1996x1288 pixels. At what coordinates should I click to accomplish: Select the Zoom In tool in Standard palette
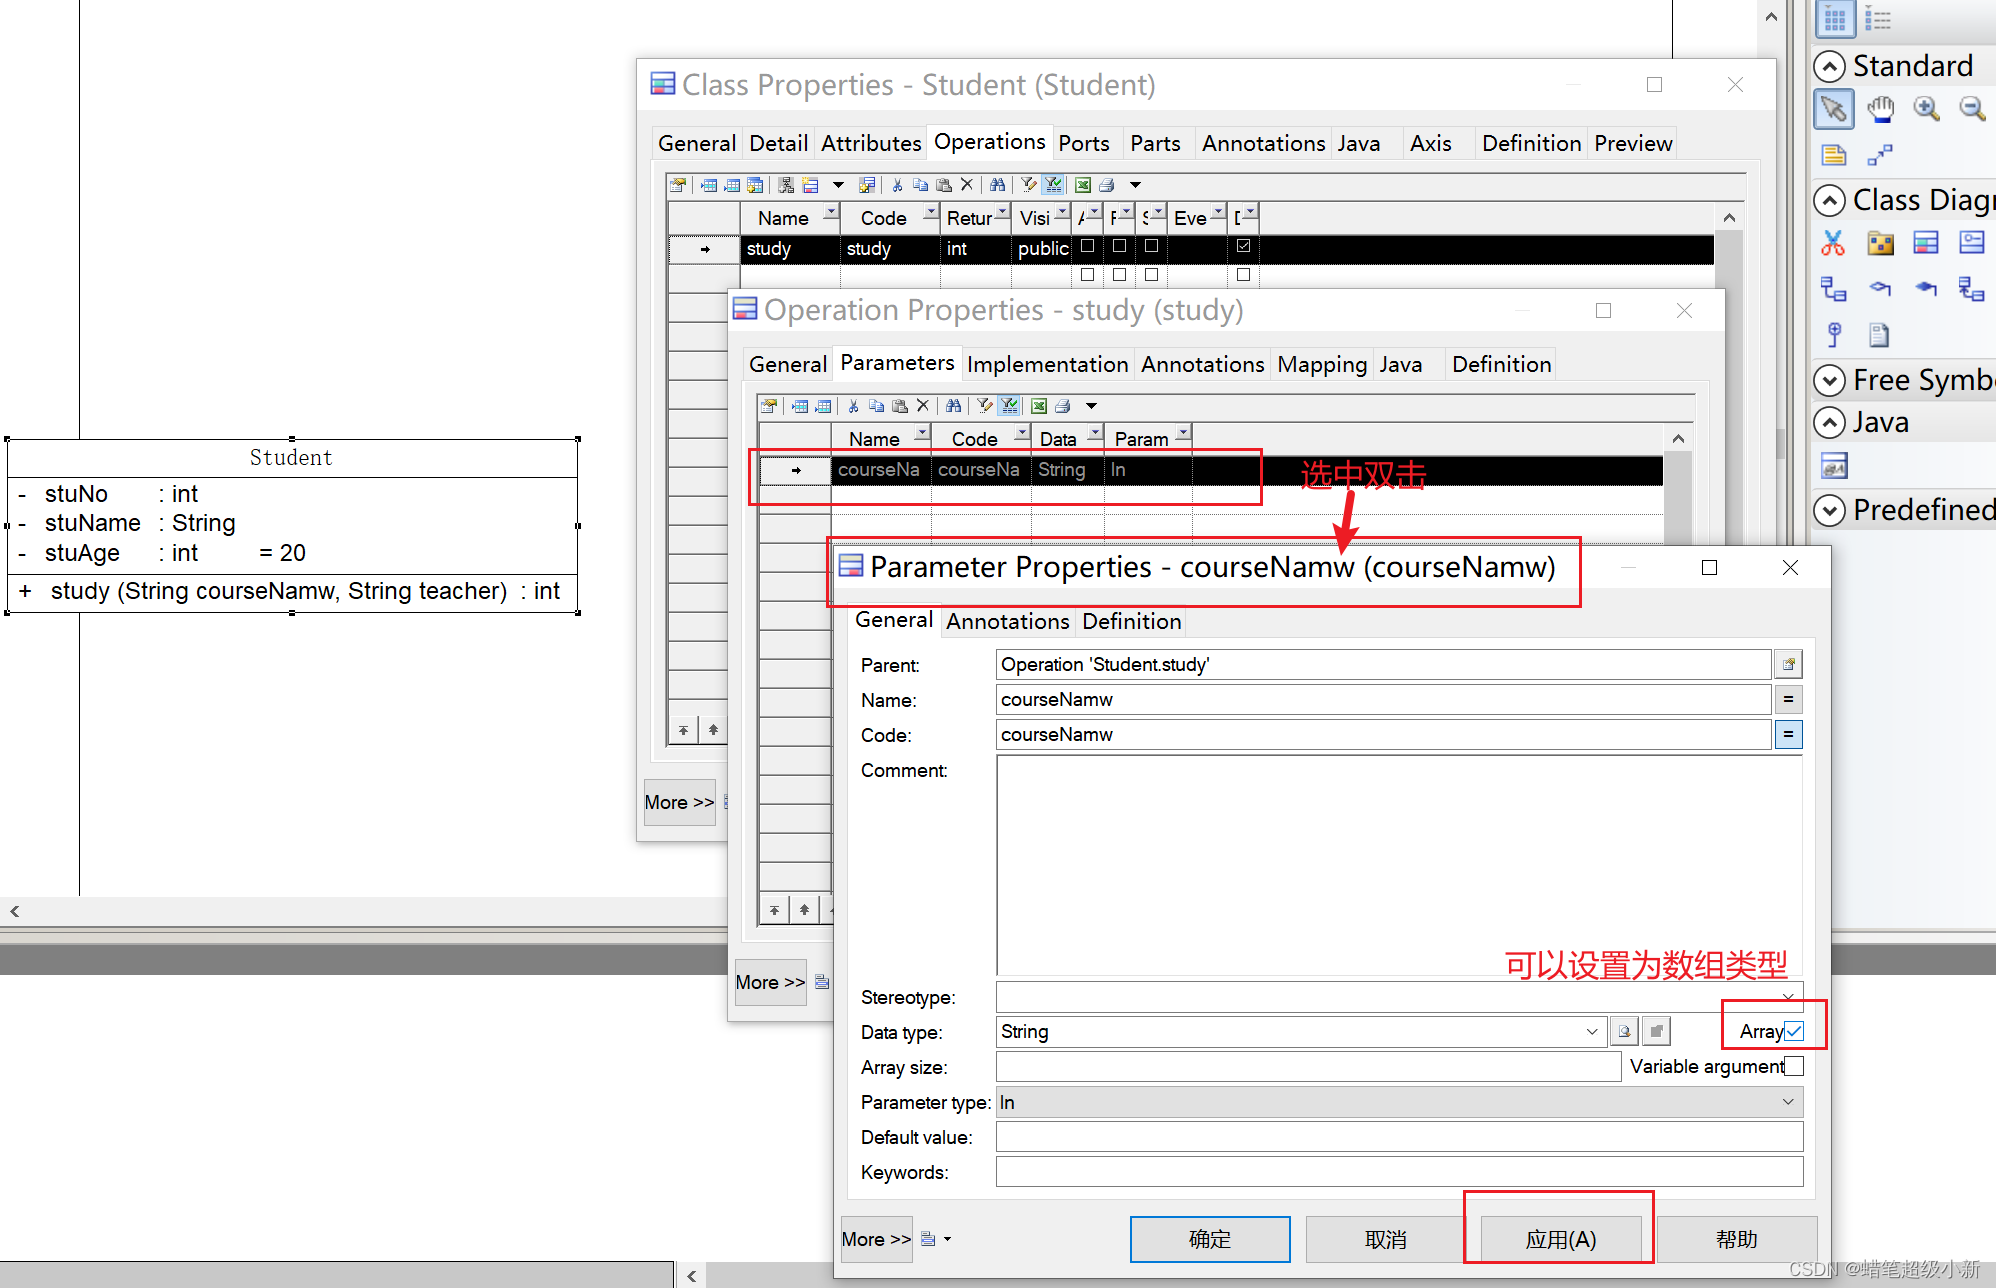click(1925, 108)
